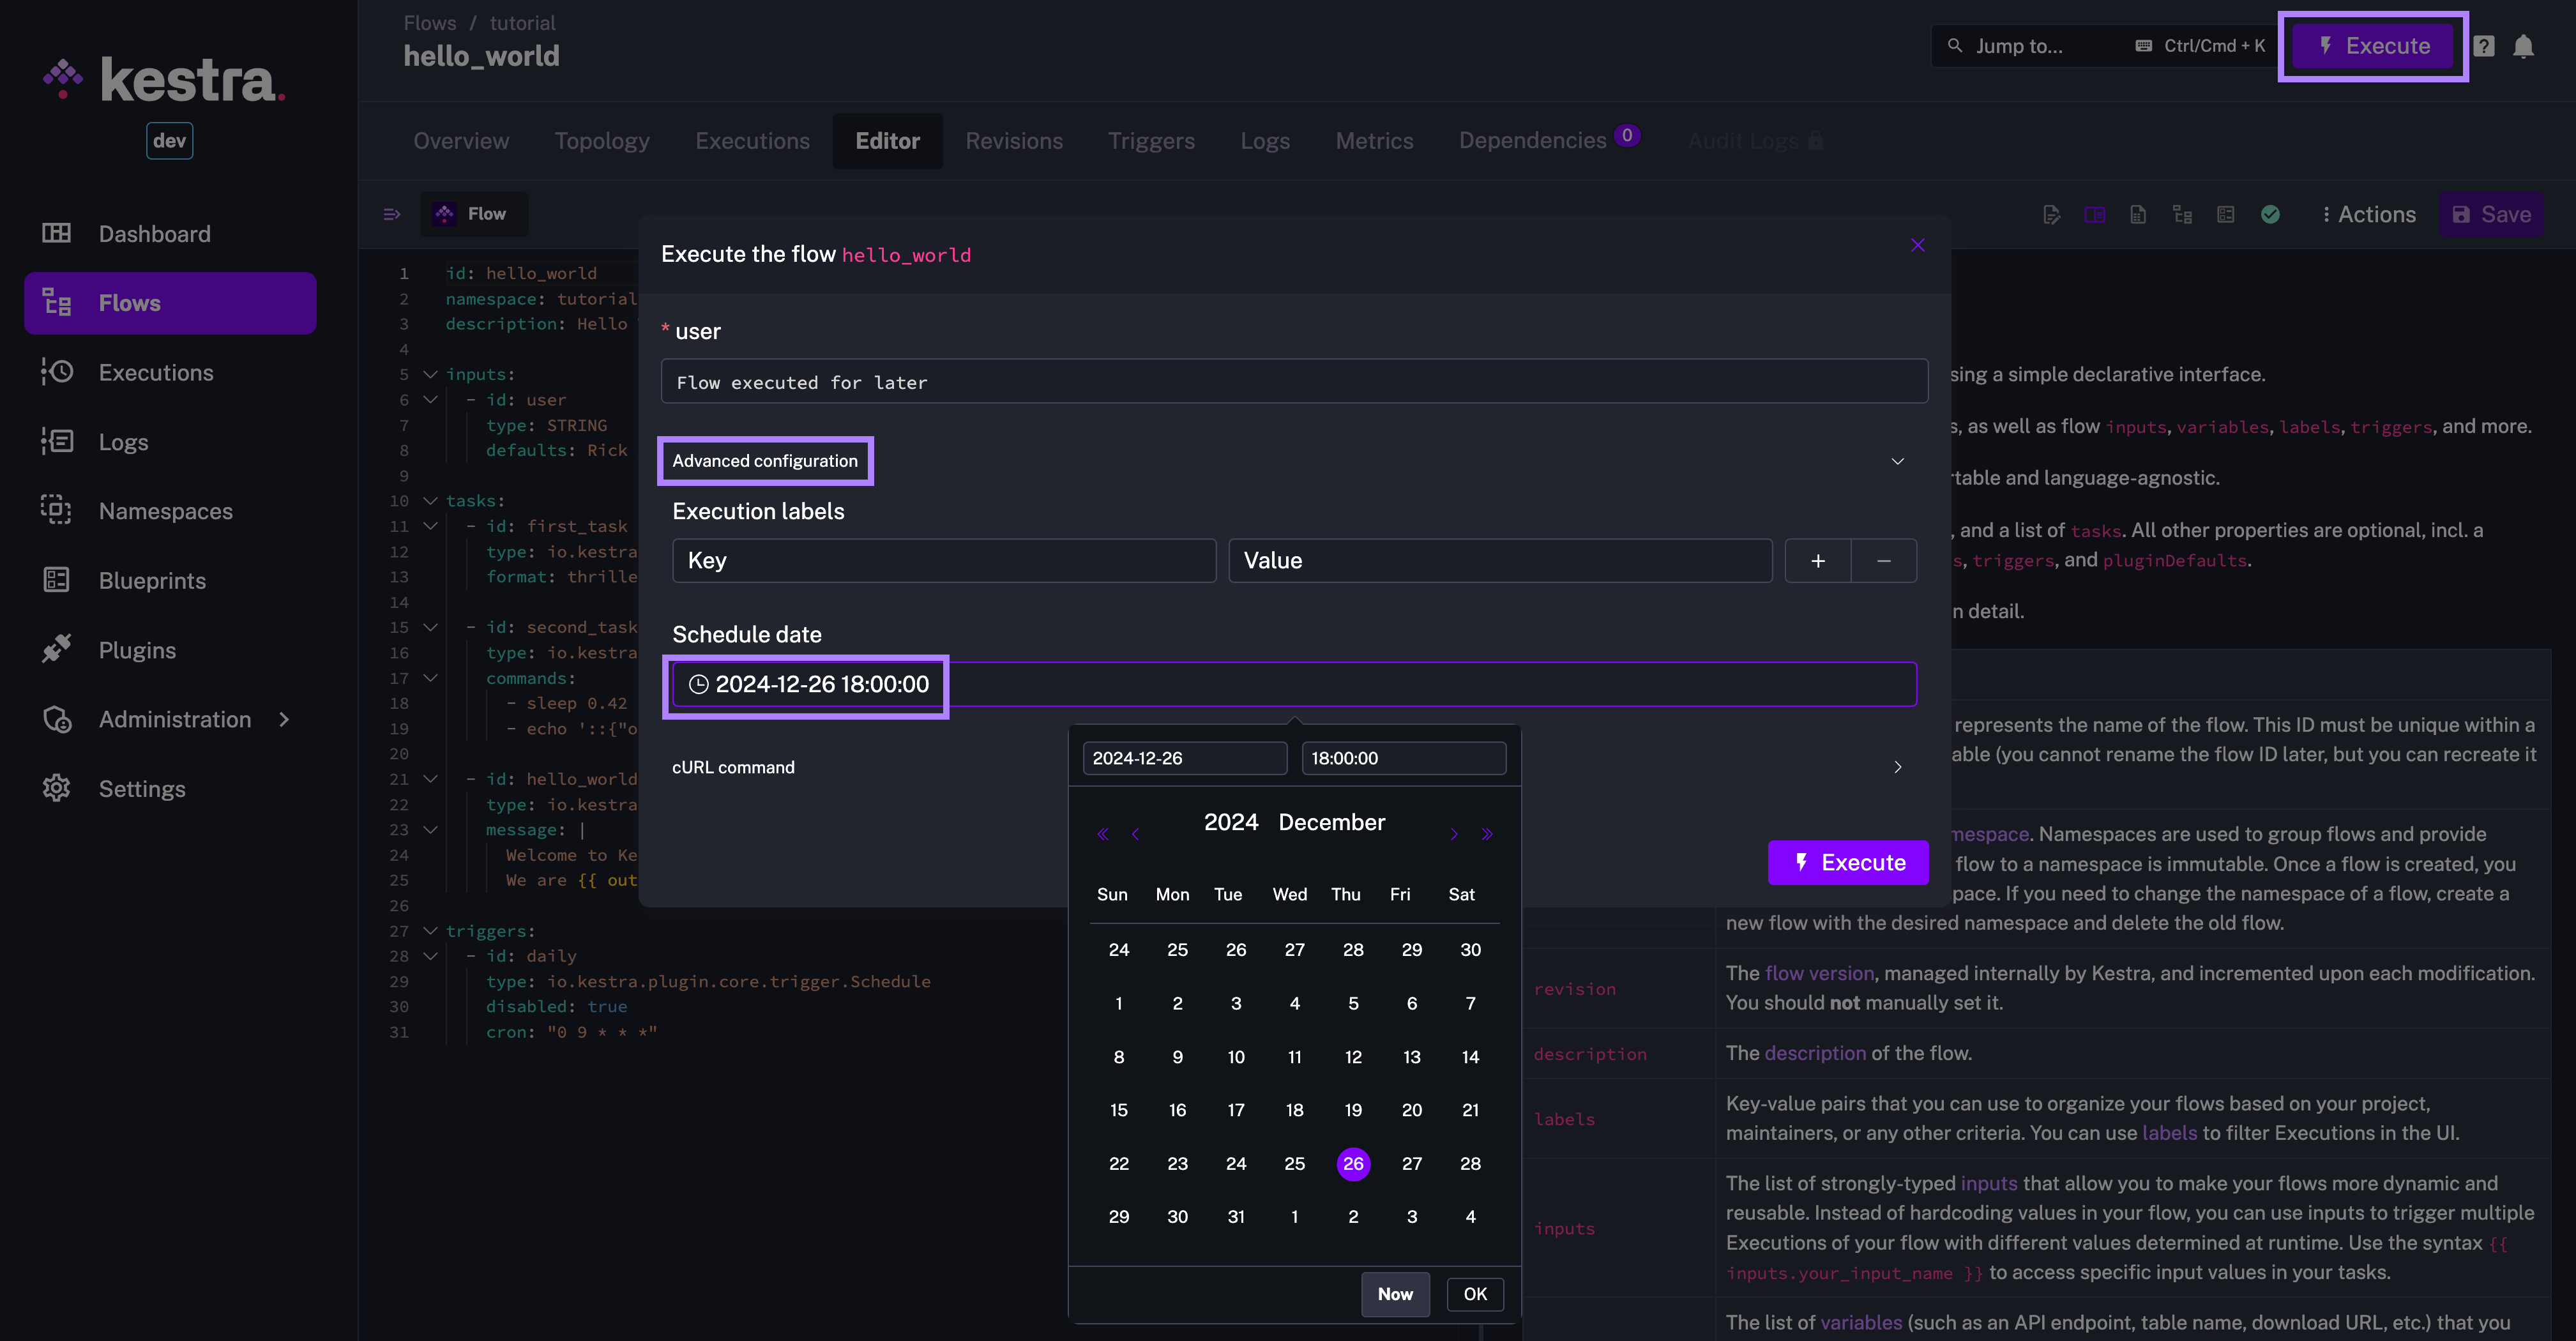The height and width of the screenshot is (1341, 2576).
Task: Click the Plugins sidebar icon
Action: tap(56, 650)
